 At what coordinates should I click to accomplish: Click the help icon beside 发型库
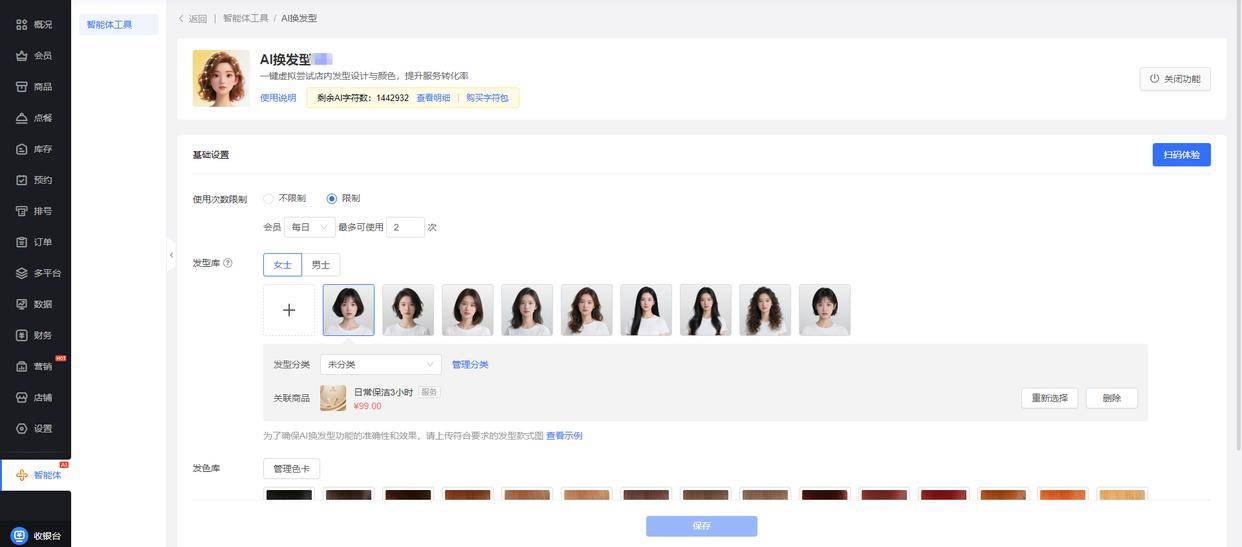click(x=228, y=264)
